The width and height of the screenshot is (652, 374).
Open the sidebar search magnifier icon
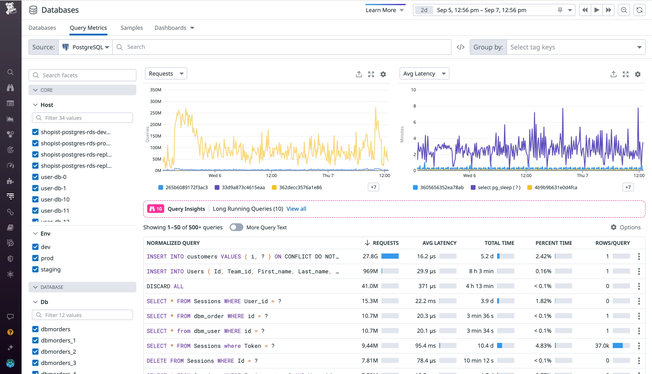10,72
